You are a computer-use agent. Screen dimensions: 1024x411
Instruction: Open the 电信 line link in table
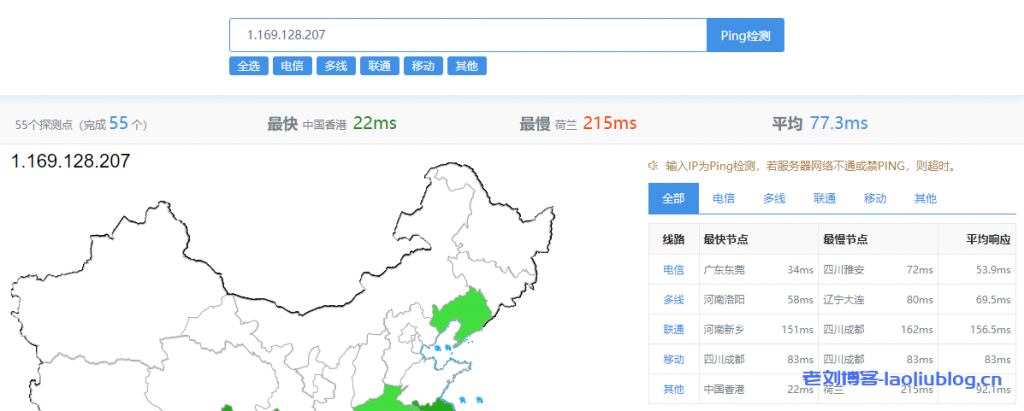pos(673,270)
